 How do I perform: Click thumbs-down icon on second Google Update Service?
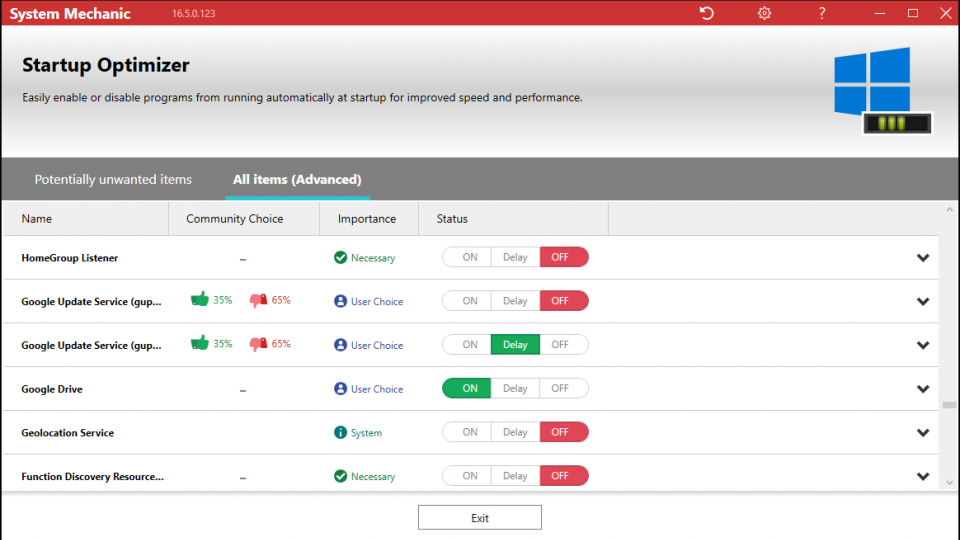[x=258, y=344]
